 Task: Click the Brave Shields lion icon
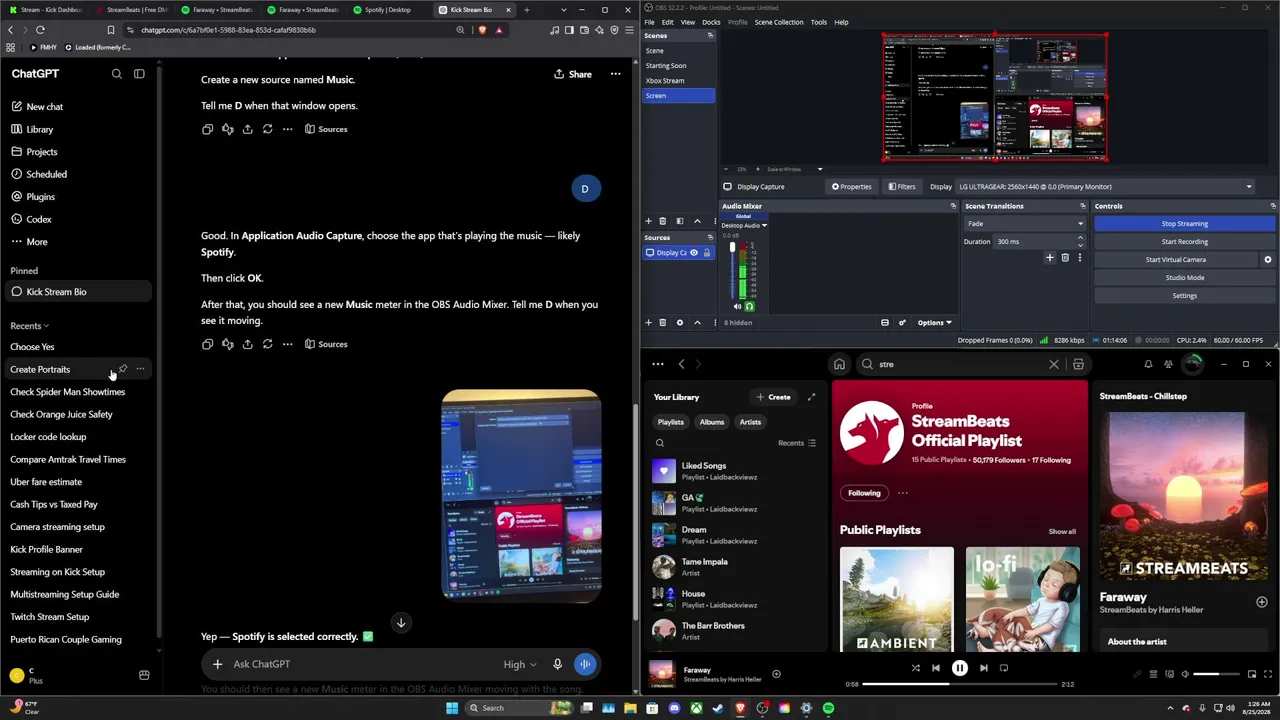[x=483, y=30]
